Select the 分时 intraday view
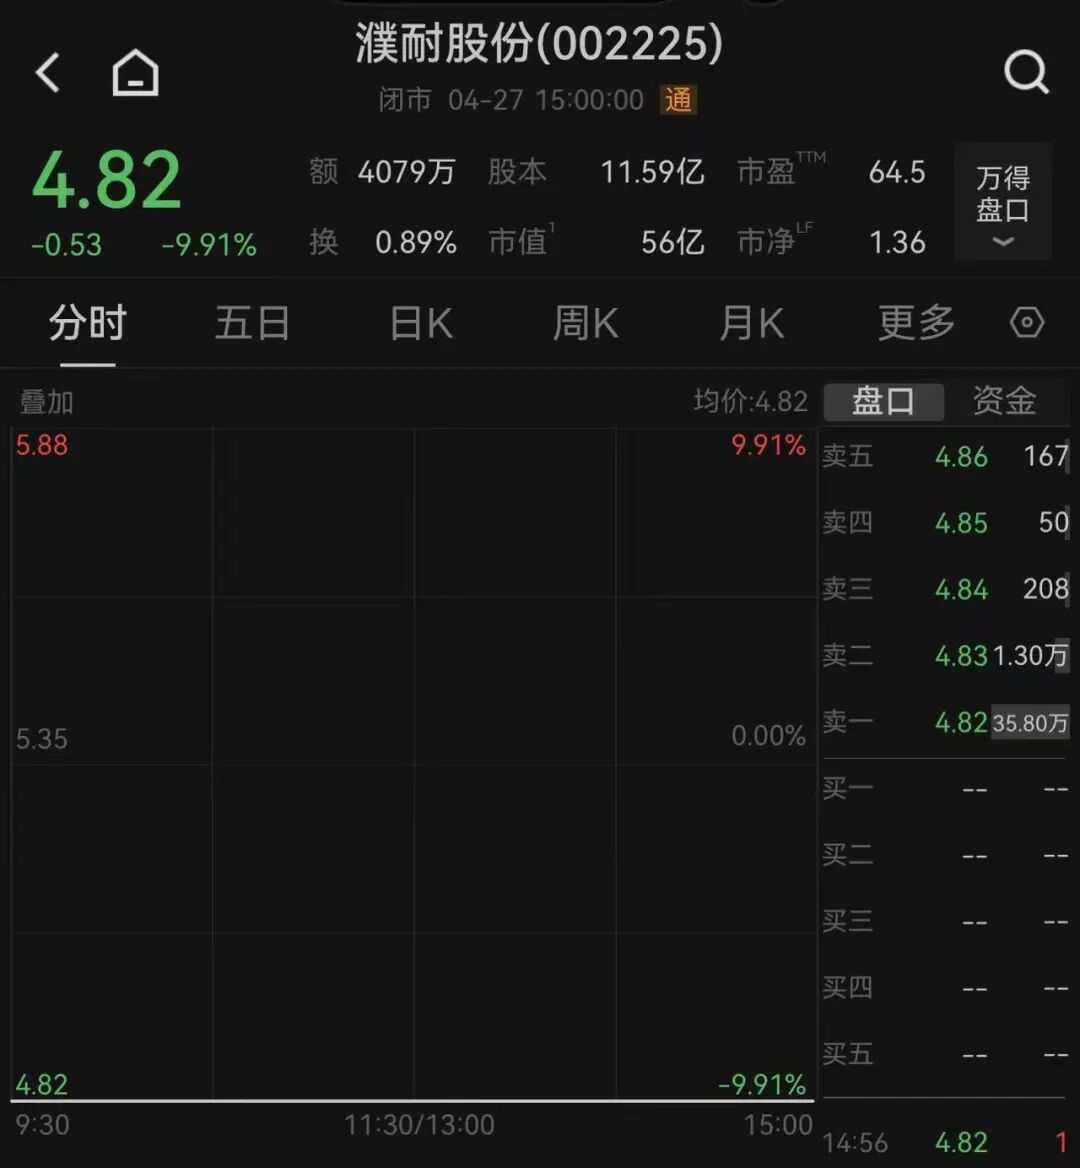1080x1168 pixels. [x=86, y=322]
